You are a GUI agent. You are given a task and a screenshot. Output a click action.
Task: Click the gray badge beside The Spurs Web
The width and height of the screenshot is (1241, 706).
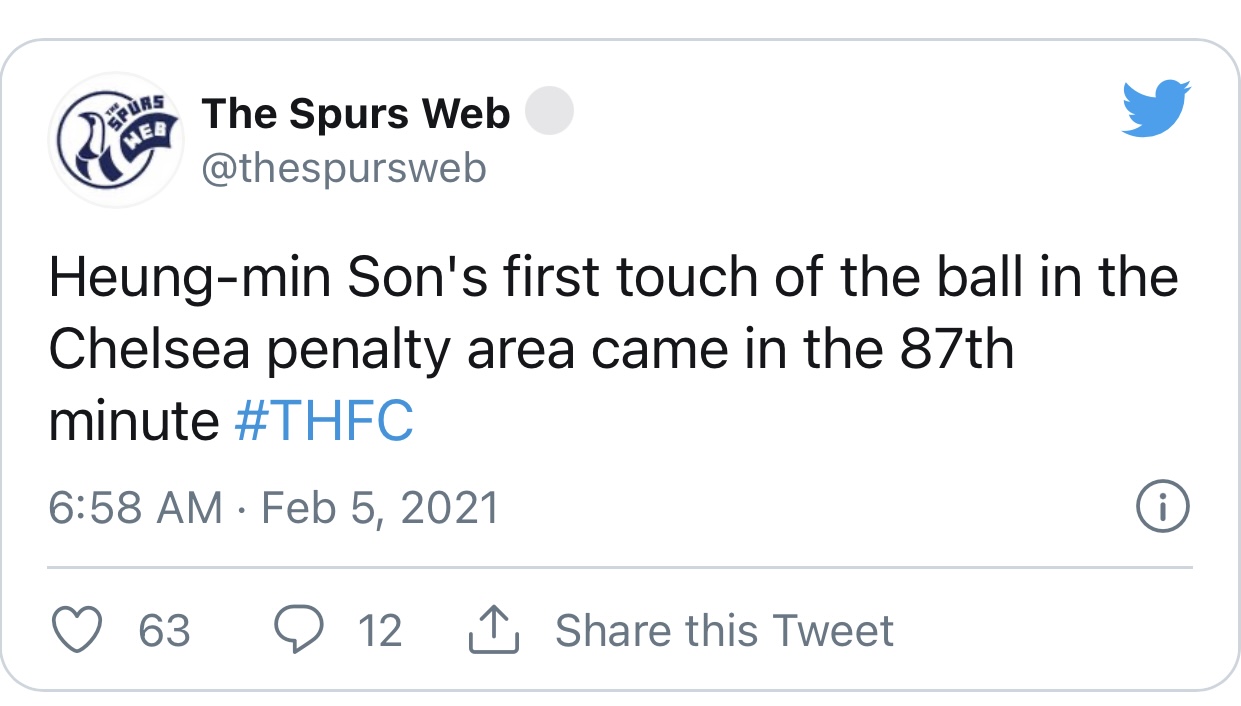coord(549,112)
